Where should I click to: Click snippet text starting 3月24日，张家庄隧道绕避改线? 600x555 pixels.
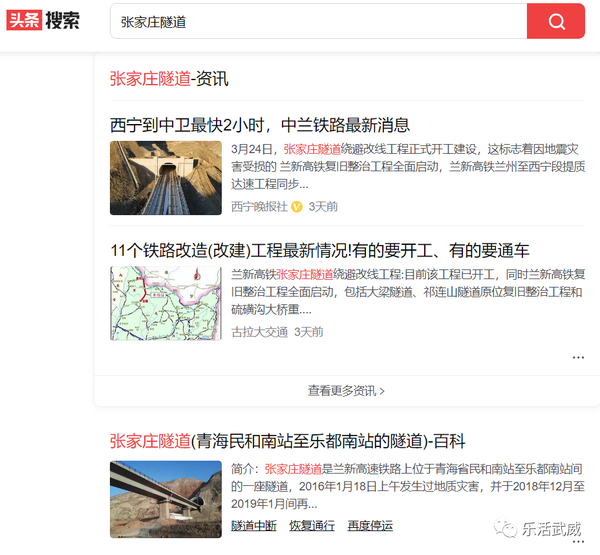click(408, 166)
